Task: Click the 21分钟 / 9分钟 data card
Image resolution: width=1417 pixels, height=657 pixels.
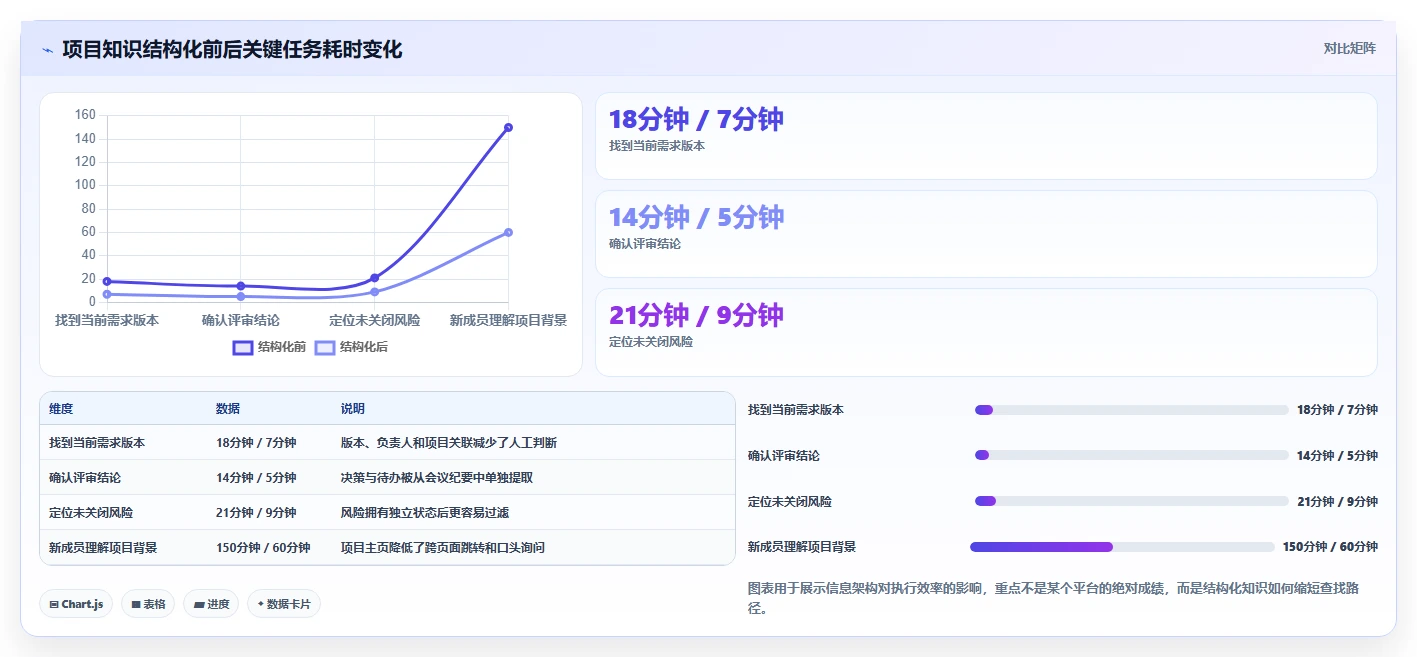Action: pyautogui.click(x=986, y=332)
